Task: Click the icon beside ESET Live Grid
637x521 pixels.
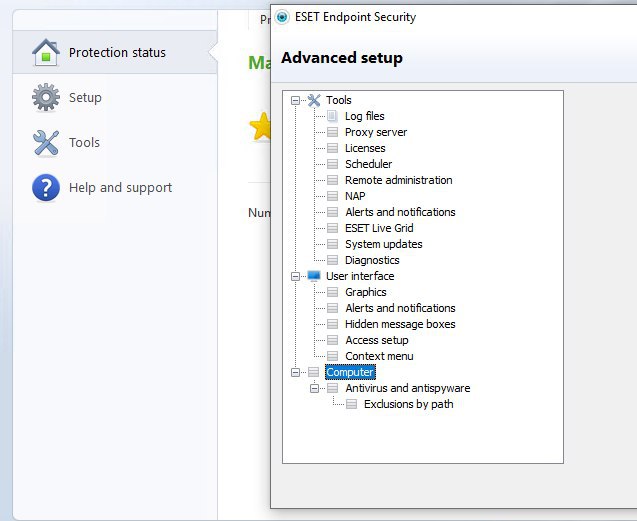Action: tap(332, 228)
